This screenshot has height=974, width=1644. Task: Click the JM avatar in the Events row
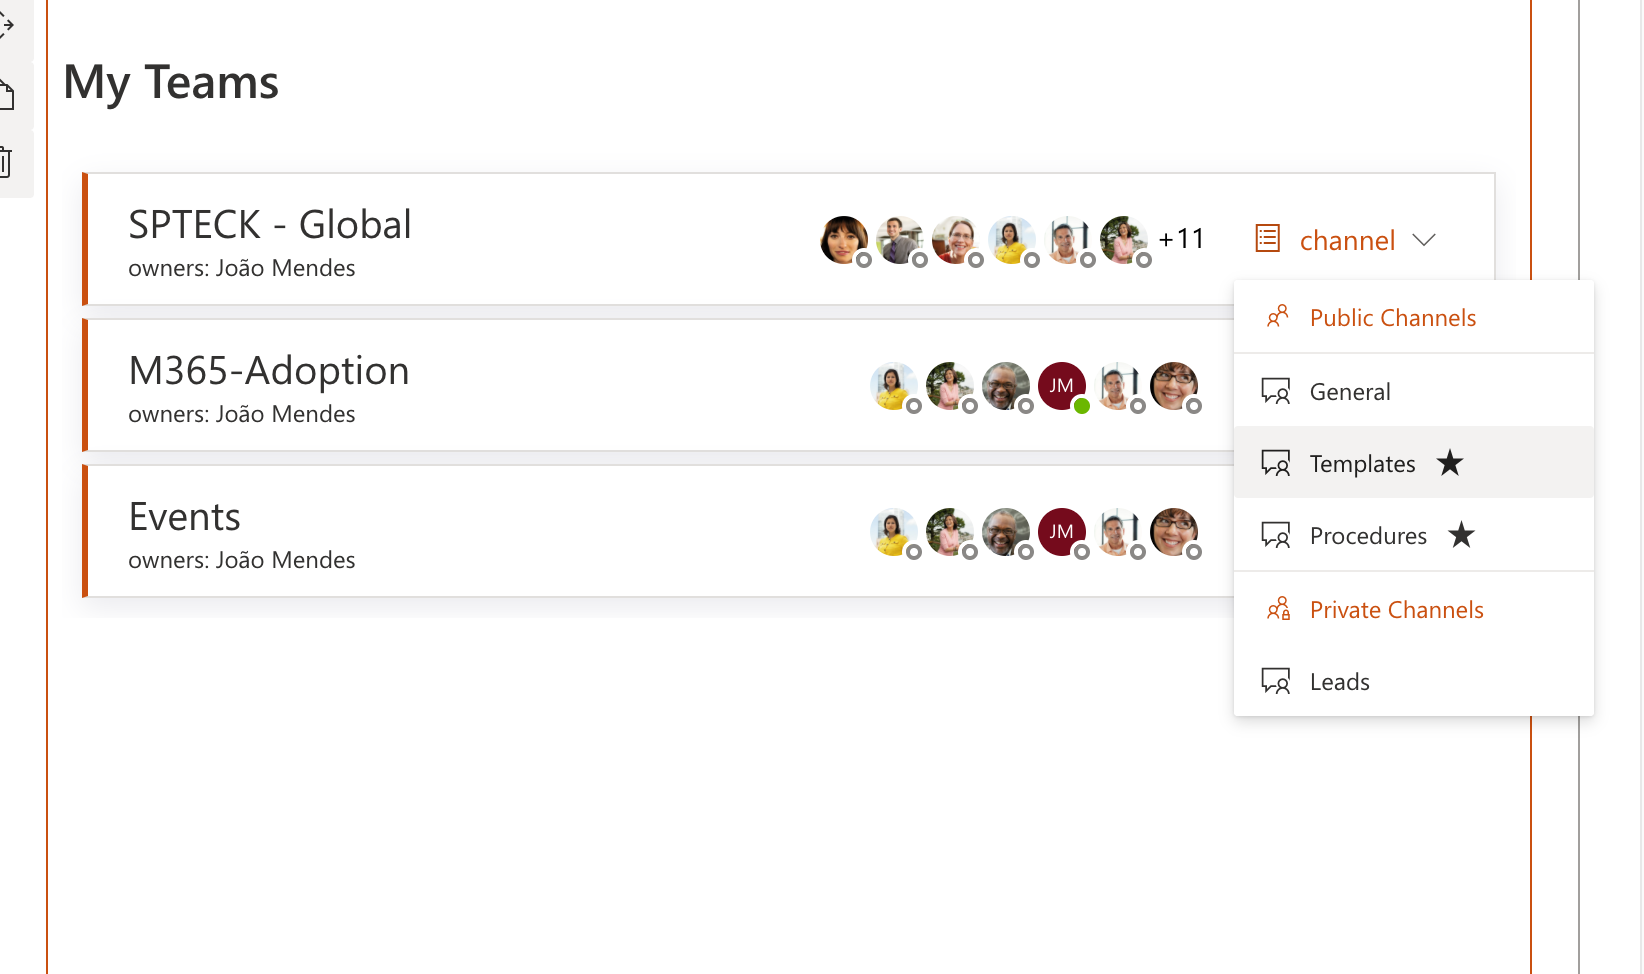[x=1062, y=532]
